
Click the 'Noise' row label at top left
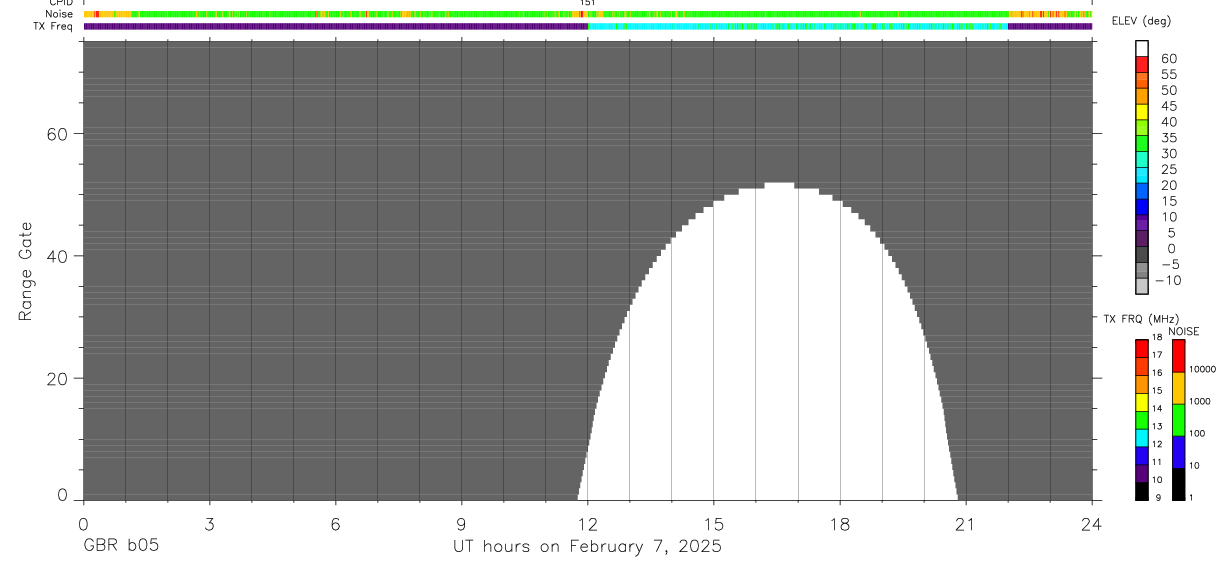tap(59, 14)
